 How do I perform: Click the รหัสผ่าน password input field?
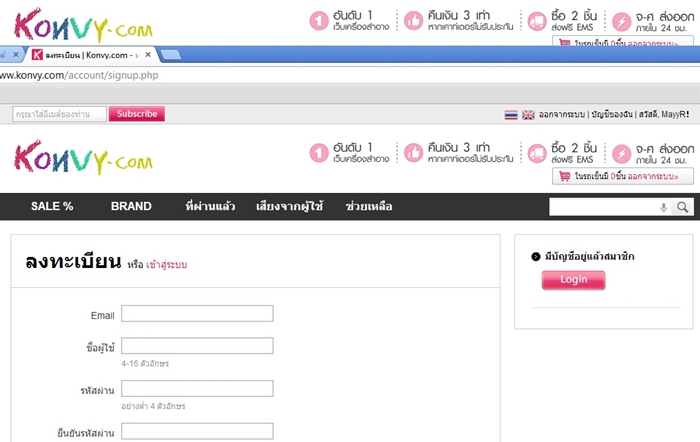point(197,388)
